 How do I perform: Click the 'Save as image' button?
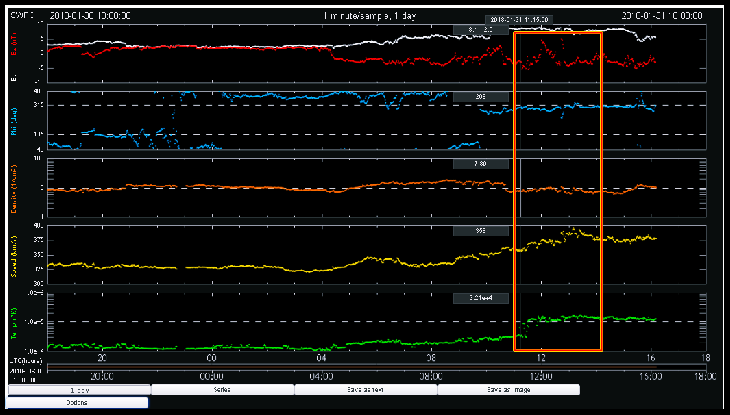point(508,390)
